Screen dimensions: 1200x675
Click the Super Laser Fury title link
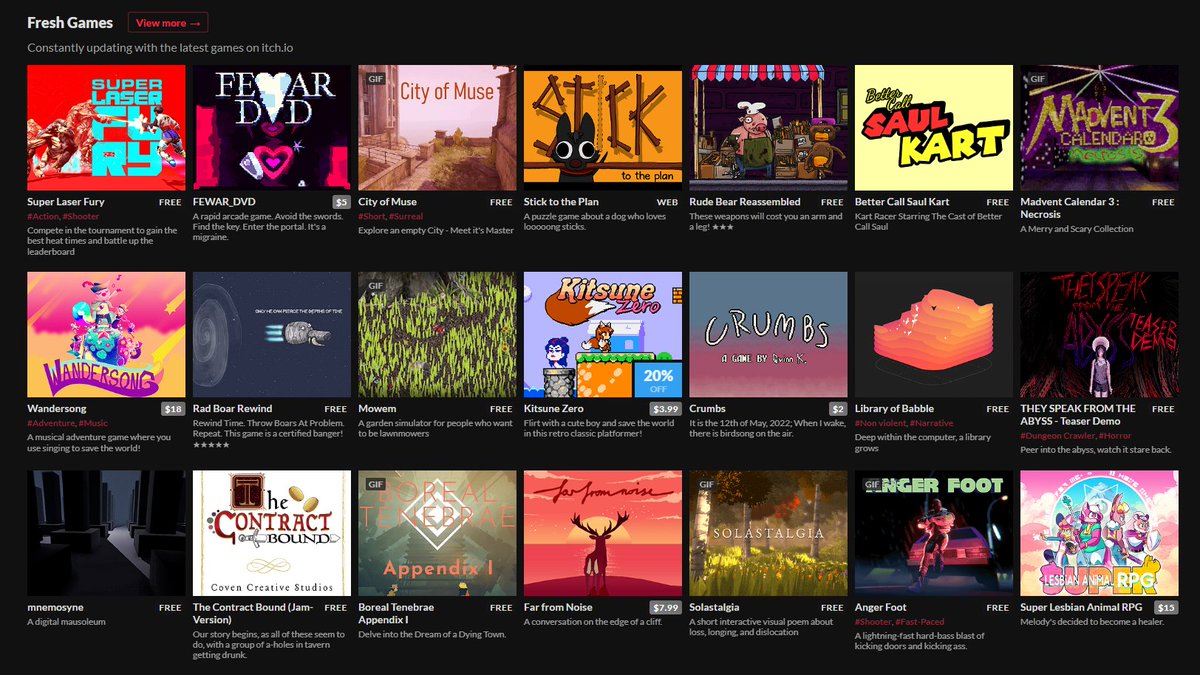66,202
